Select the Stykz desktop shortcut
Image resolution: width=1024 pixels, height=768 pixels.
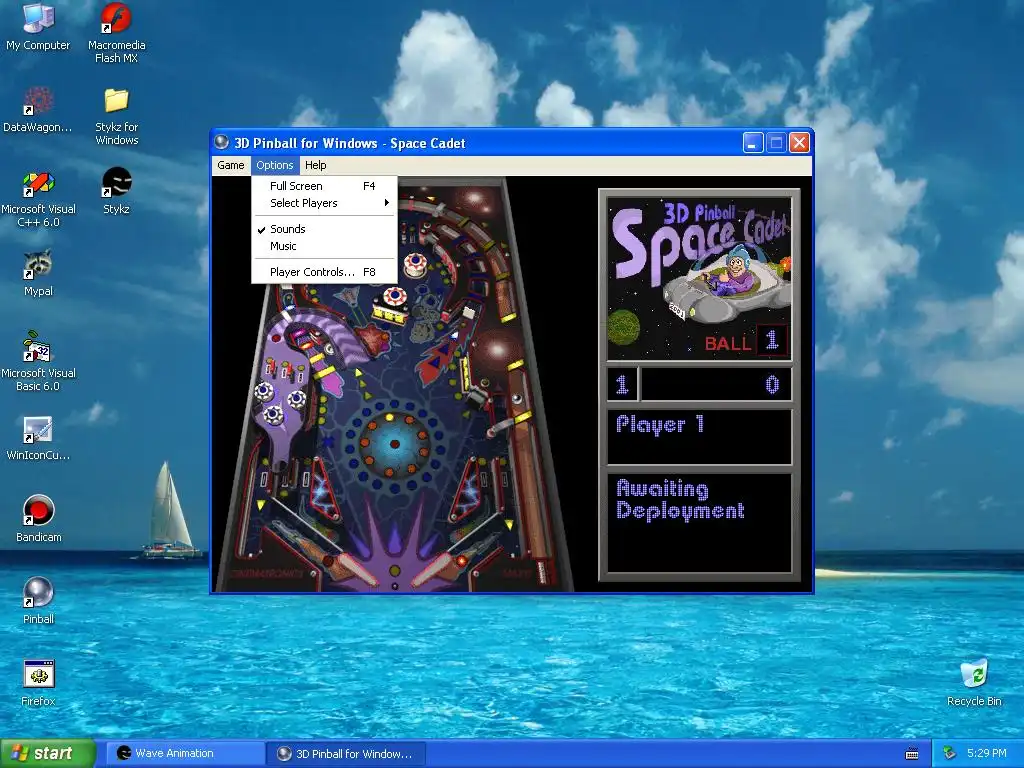pyautogui.click(x=116, y=191)
